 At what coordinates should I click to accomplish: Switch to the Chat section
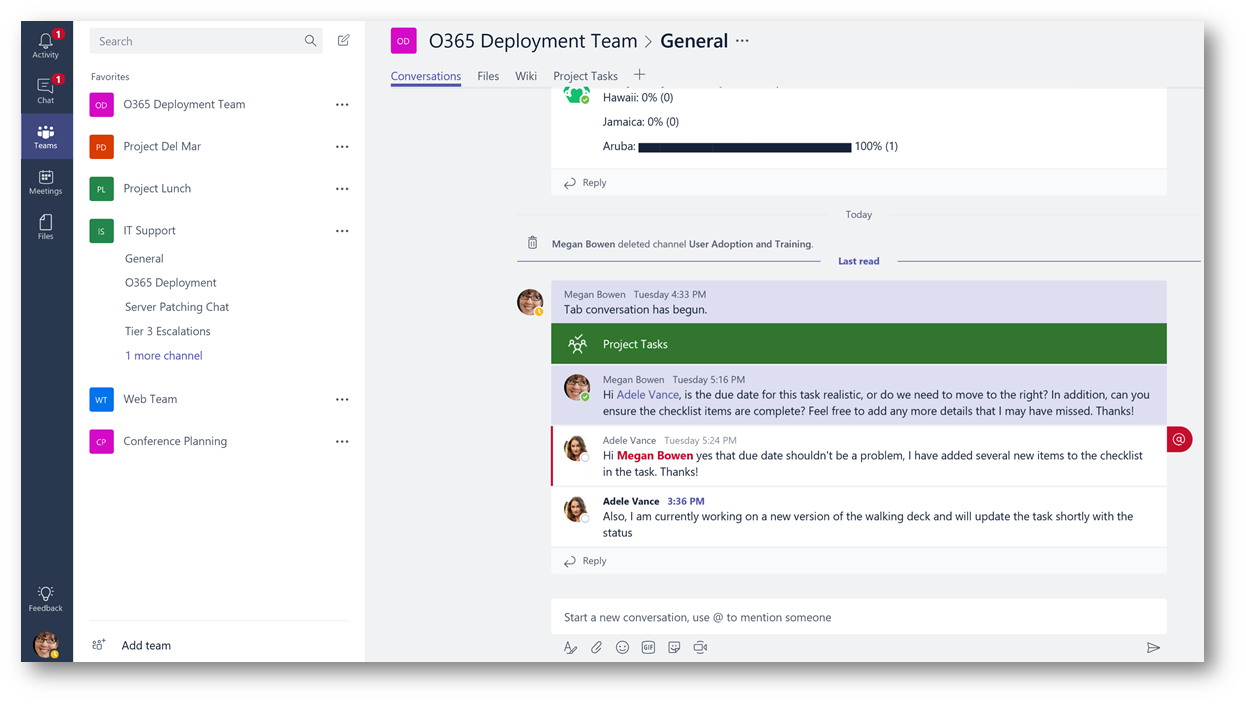[x=46, y=90]
